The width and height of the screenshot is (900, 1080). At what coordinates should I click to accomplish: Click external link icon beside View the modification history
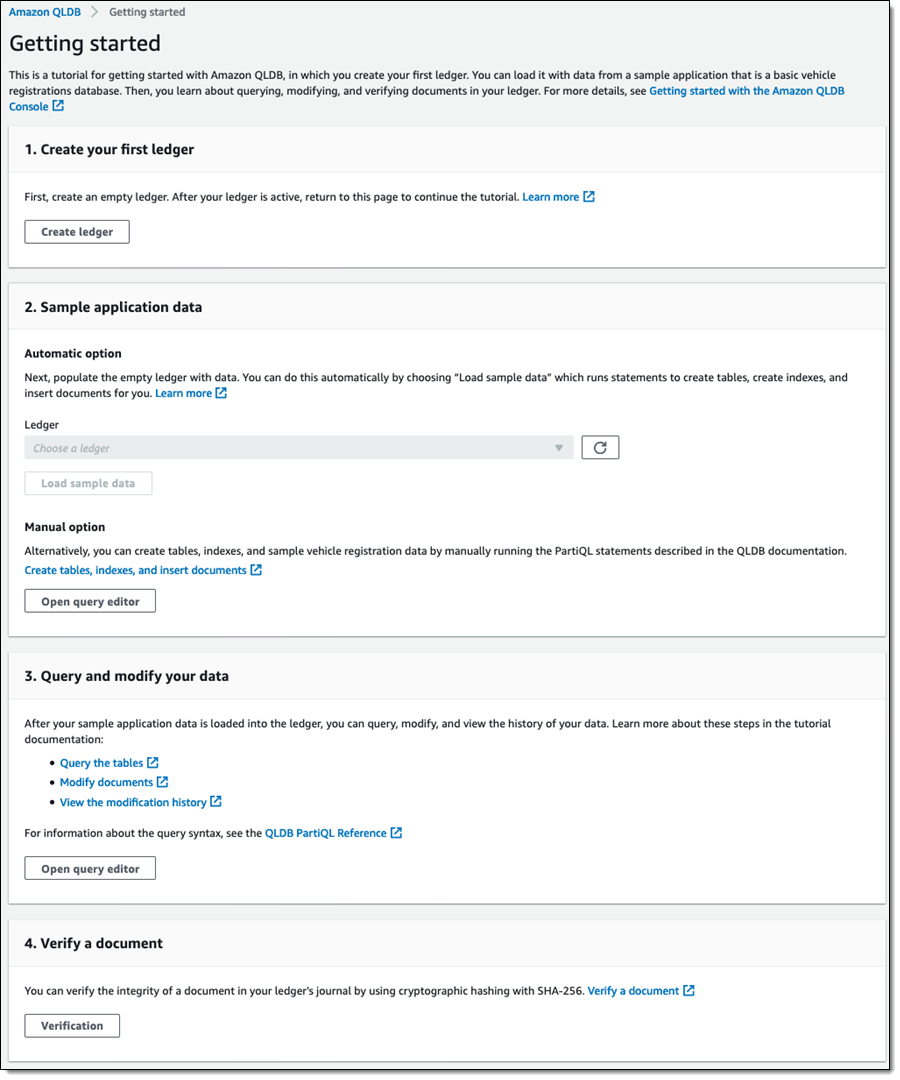(x=216, y=802)
